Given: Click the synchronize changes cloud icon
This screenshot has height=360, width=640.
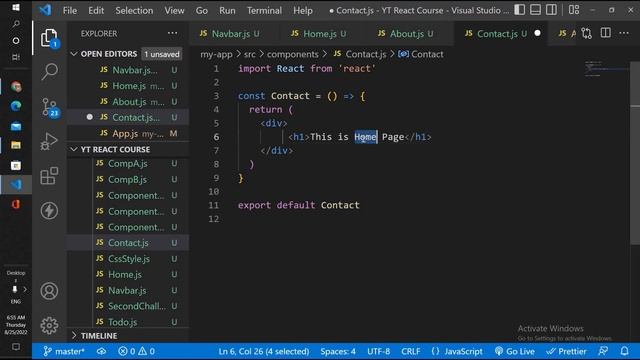Looking at the screenshot, I should 101,351.
